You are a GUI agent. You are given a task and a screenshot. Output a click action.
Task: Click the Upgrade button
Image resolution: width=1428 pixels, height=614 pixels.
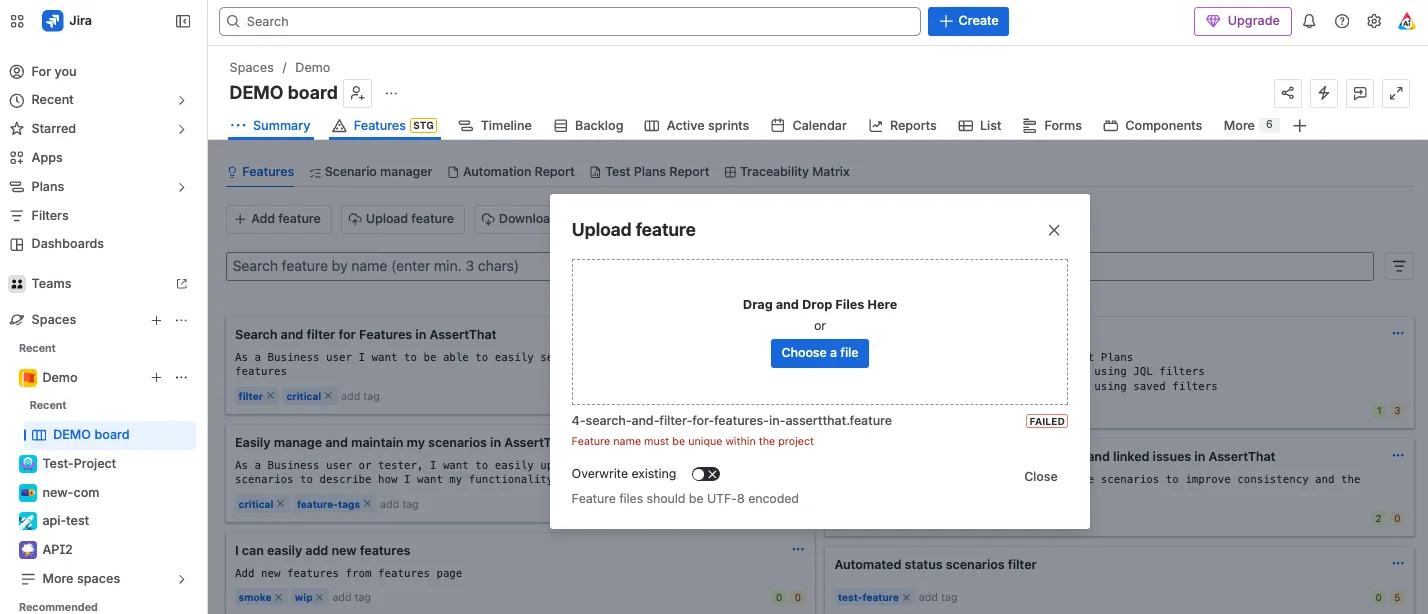pos(1242,21)
